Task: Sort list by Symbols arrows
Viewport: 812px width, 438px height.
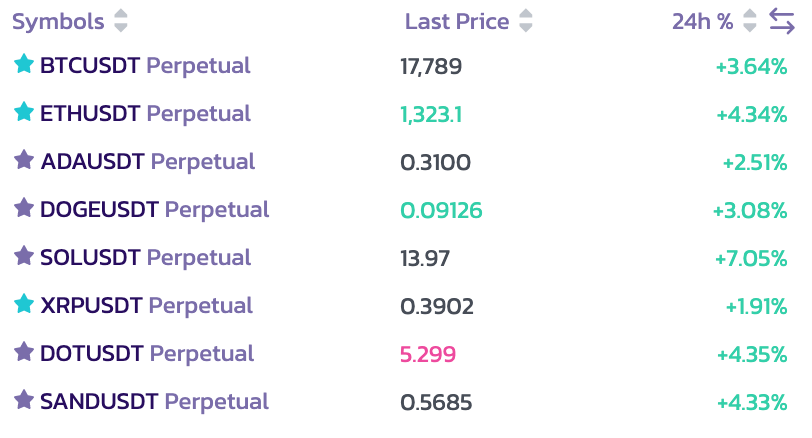Action: 121,21
